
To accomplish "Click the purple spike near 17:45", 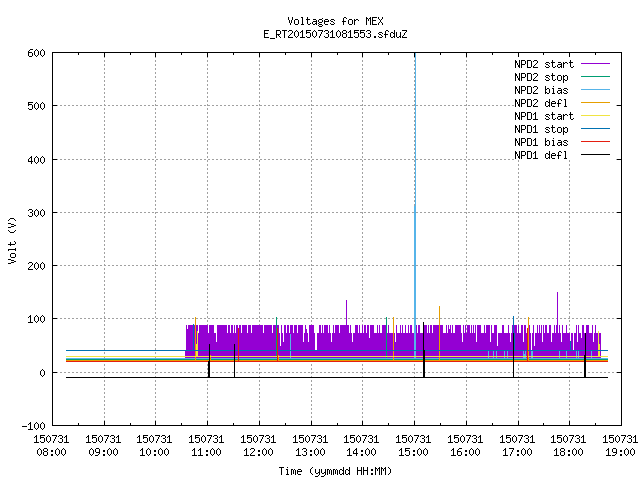I will point(558,309).
